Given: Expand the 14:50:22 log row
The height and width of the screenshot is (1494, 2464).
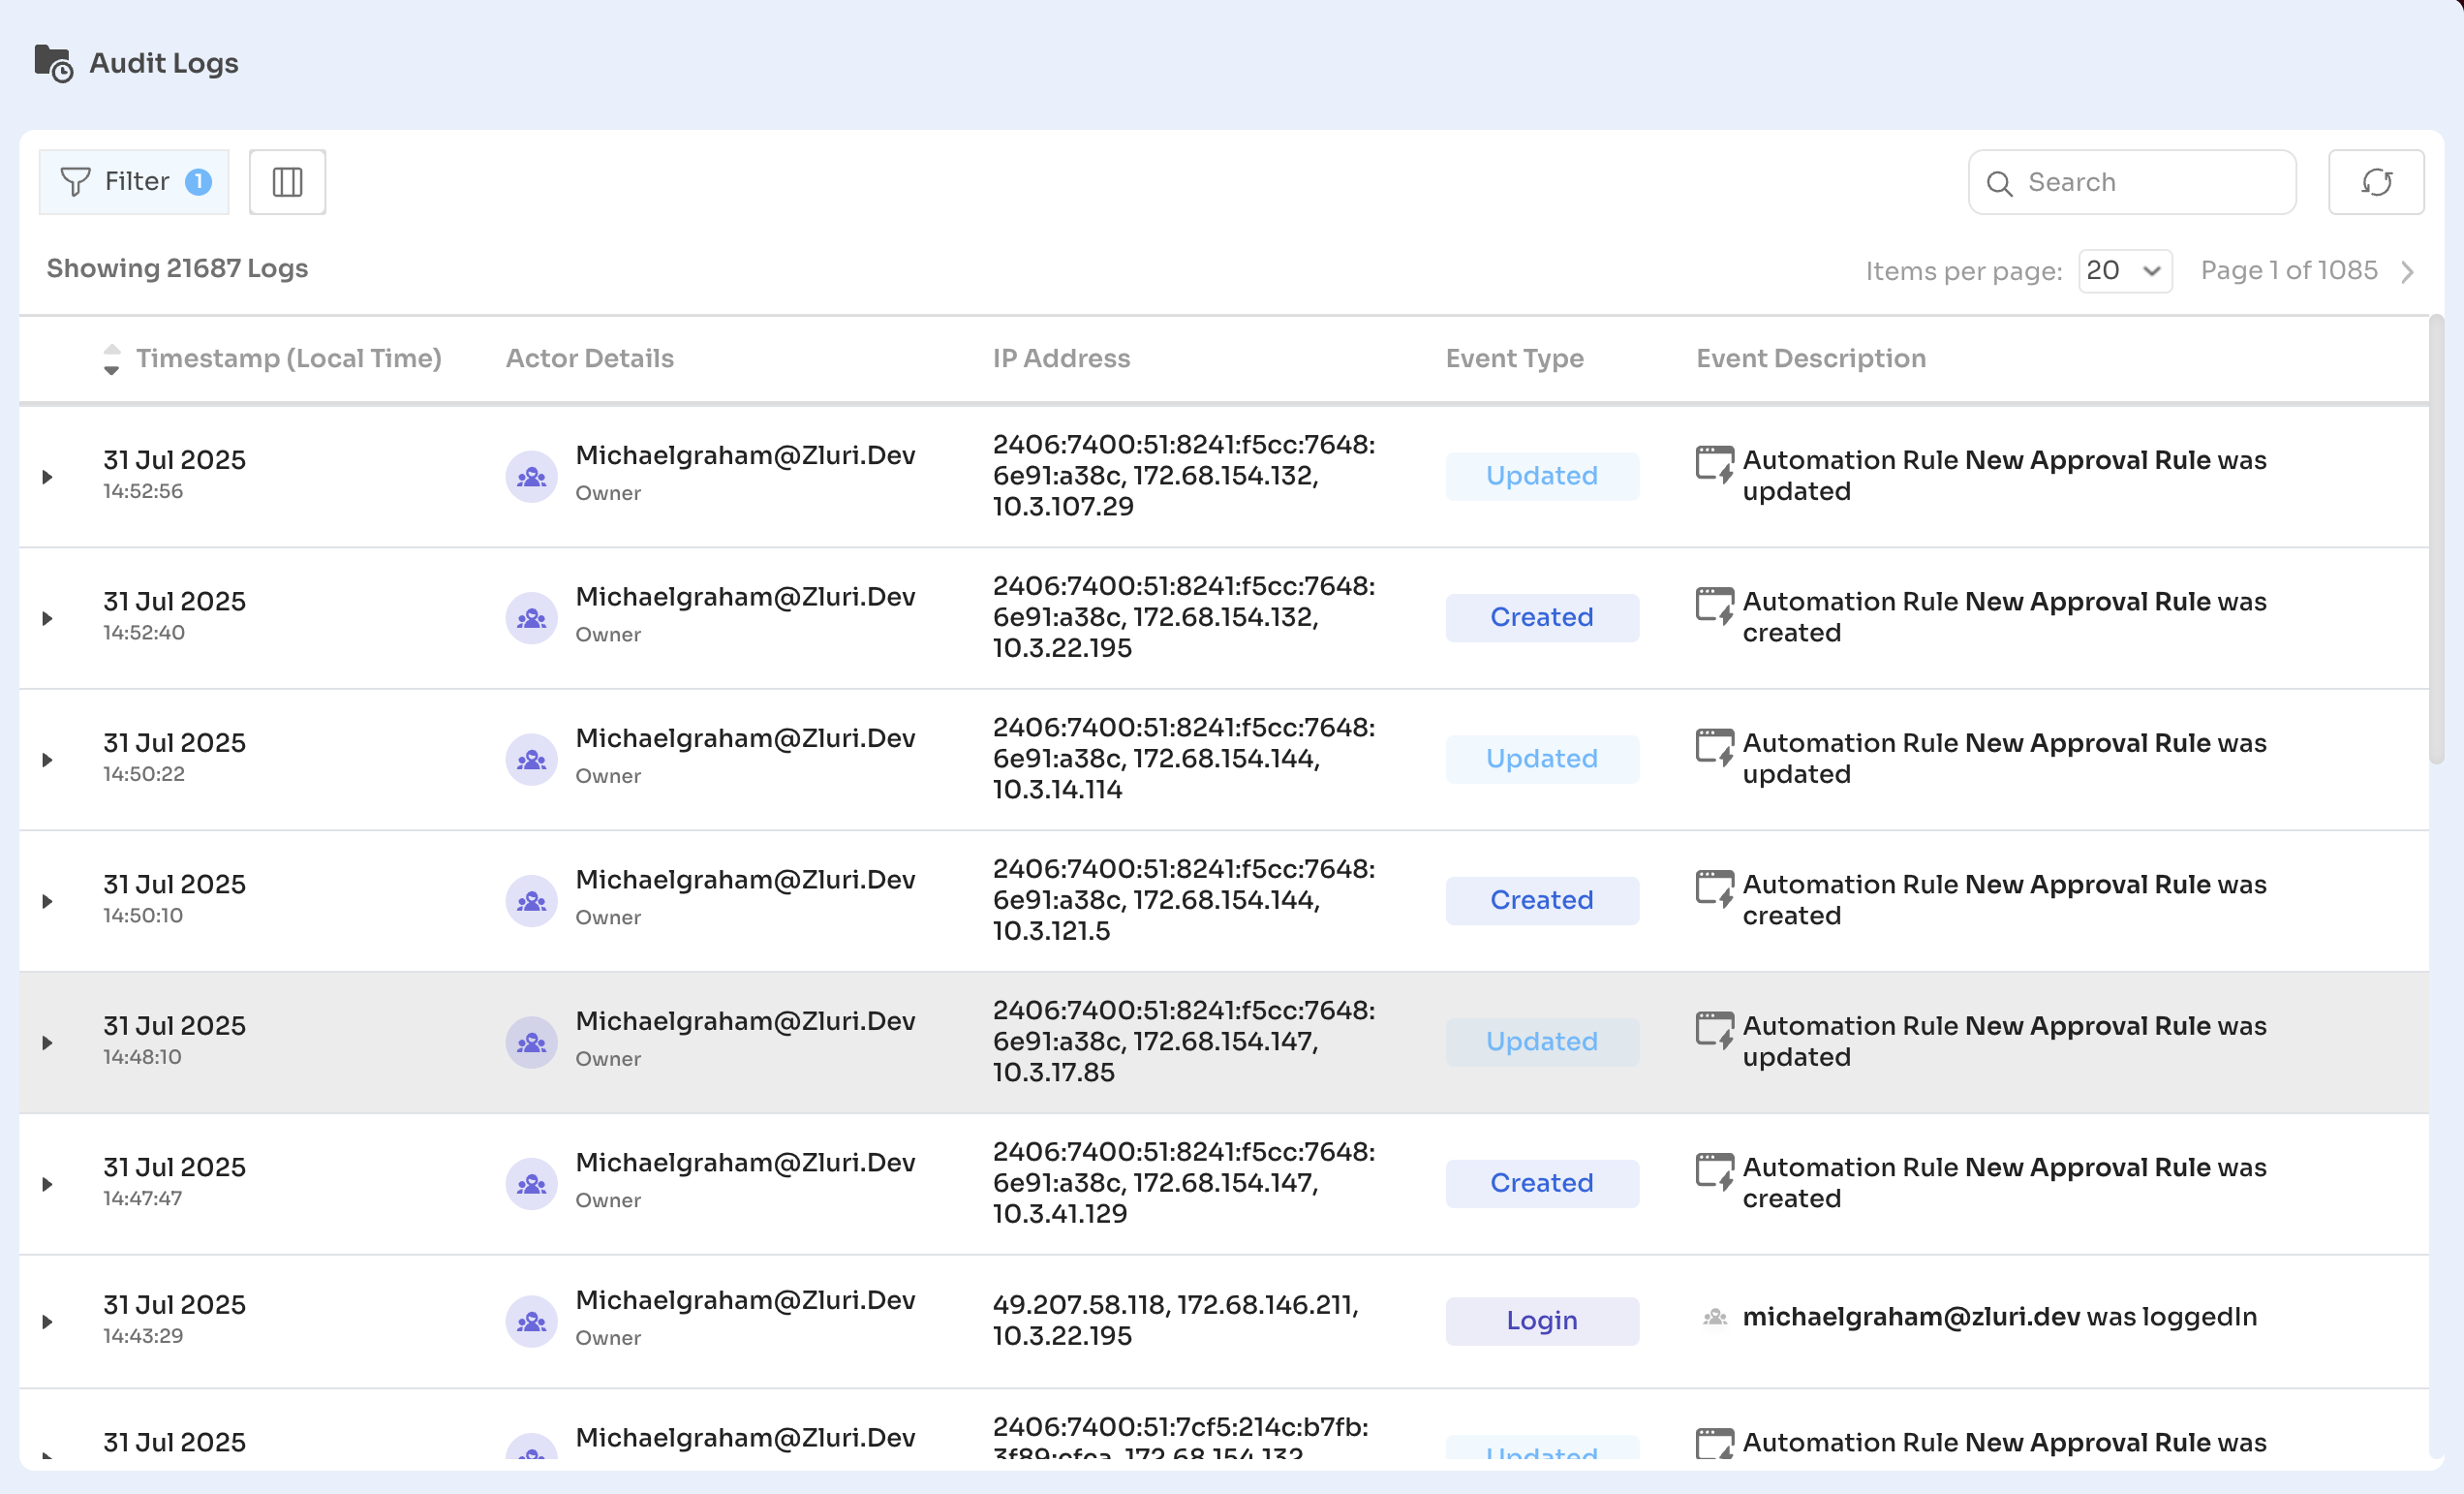Looking at the screenshot, I should pos(47,760).
